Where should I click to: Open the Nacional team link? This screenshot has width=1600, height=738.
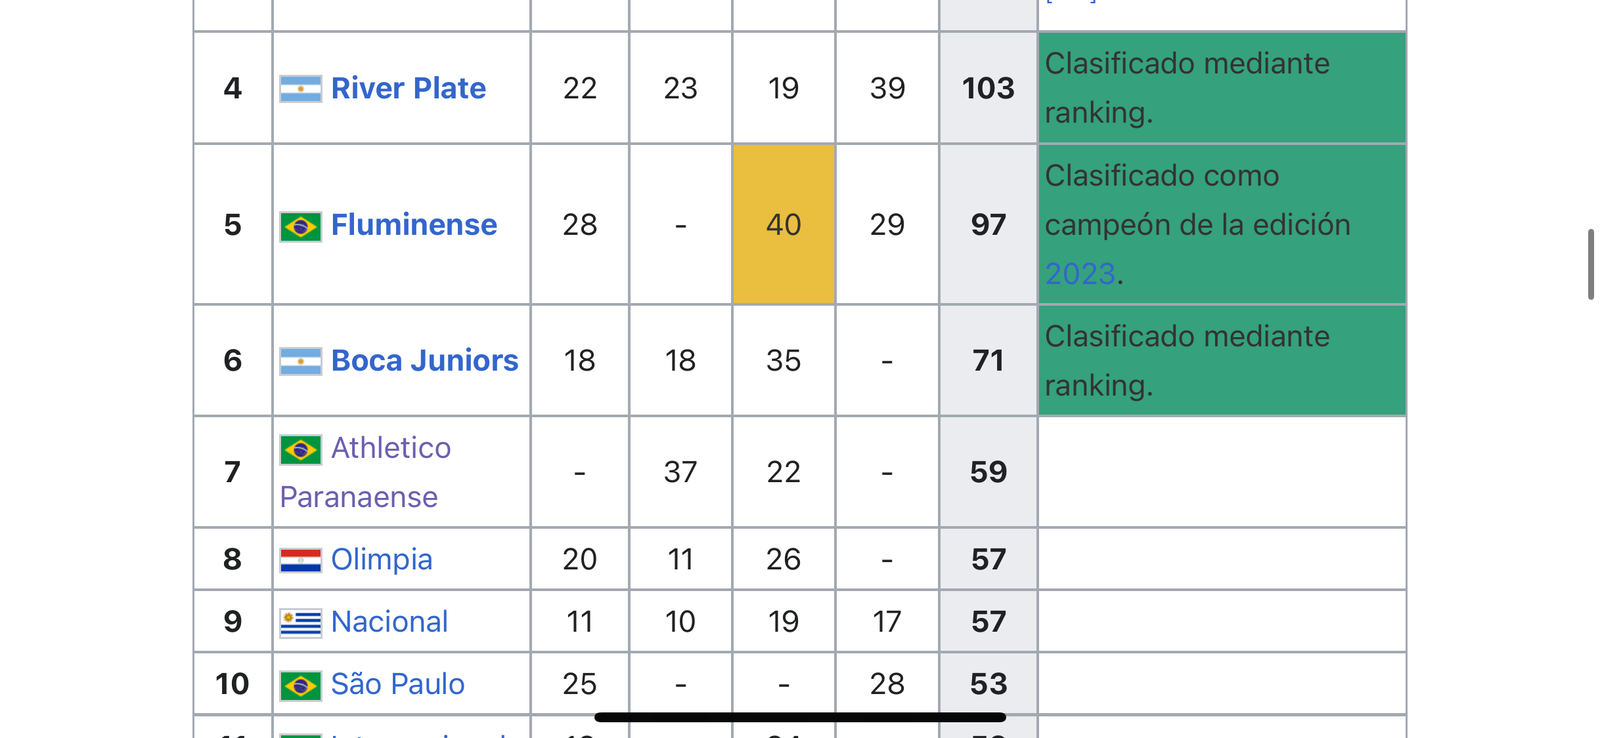pyautogui.click(x=389, y=621)
